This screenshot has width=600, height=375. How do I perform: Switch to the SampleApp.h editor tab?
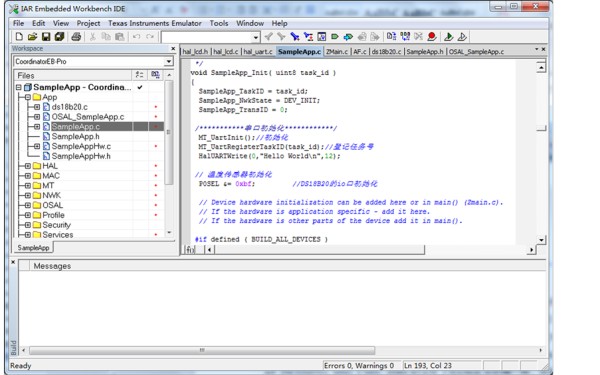[x=425, y=52]
